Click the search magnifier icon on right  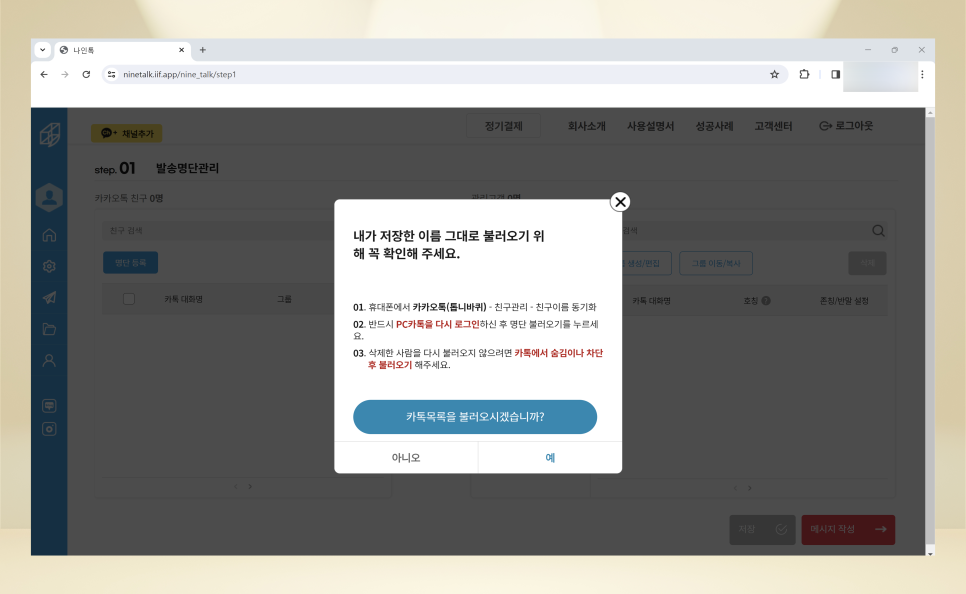pos(879,230)
